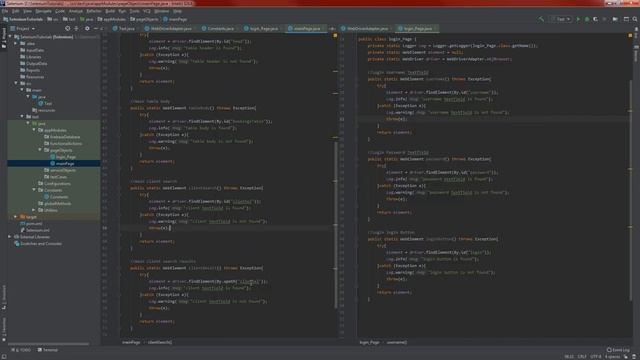The height and width of the screenshot is (360, 640).
Task: Click the Search Everywhere magnifier icon
Action: click(635, 19)
